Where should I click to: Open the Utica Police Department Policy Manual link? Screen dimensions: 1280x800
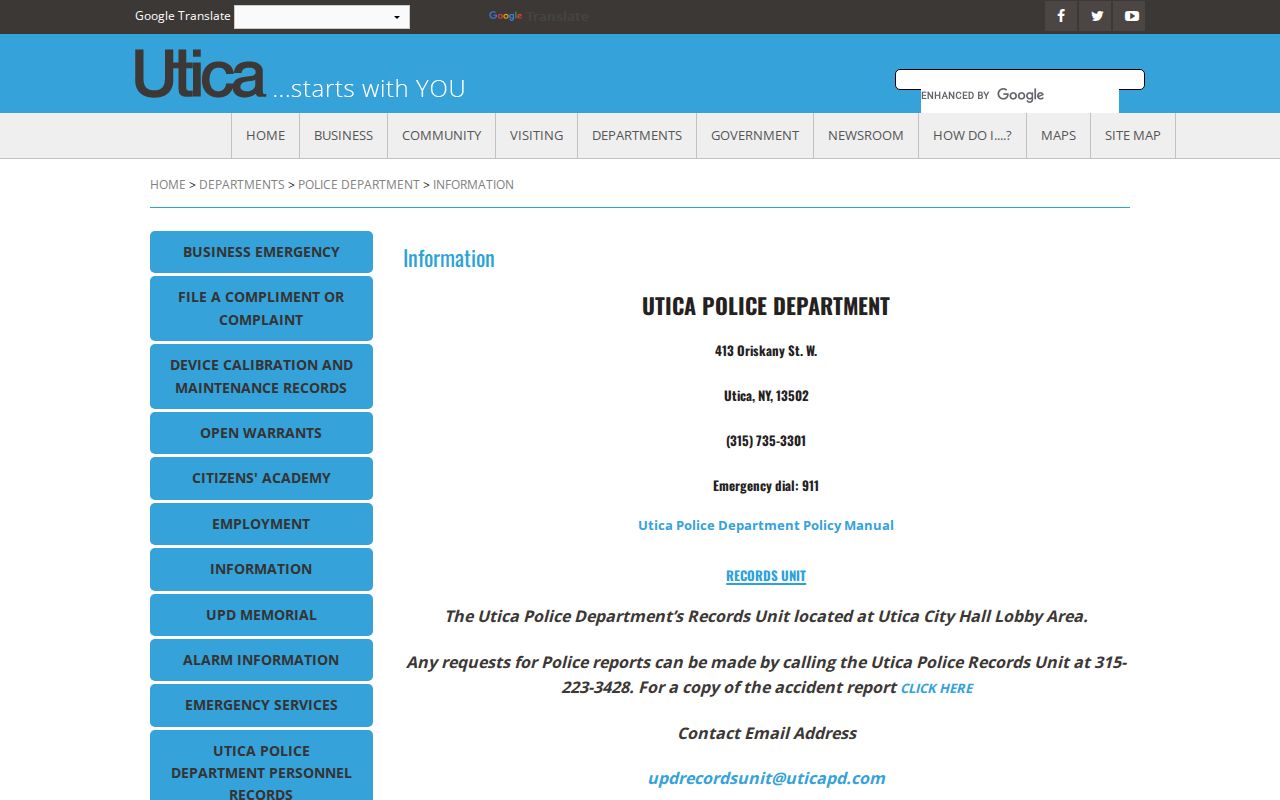coord(766,525)
